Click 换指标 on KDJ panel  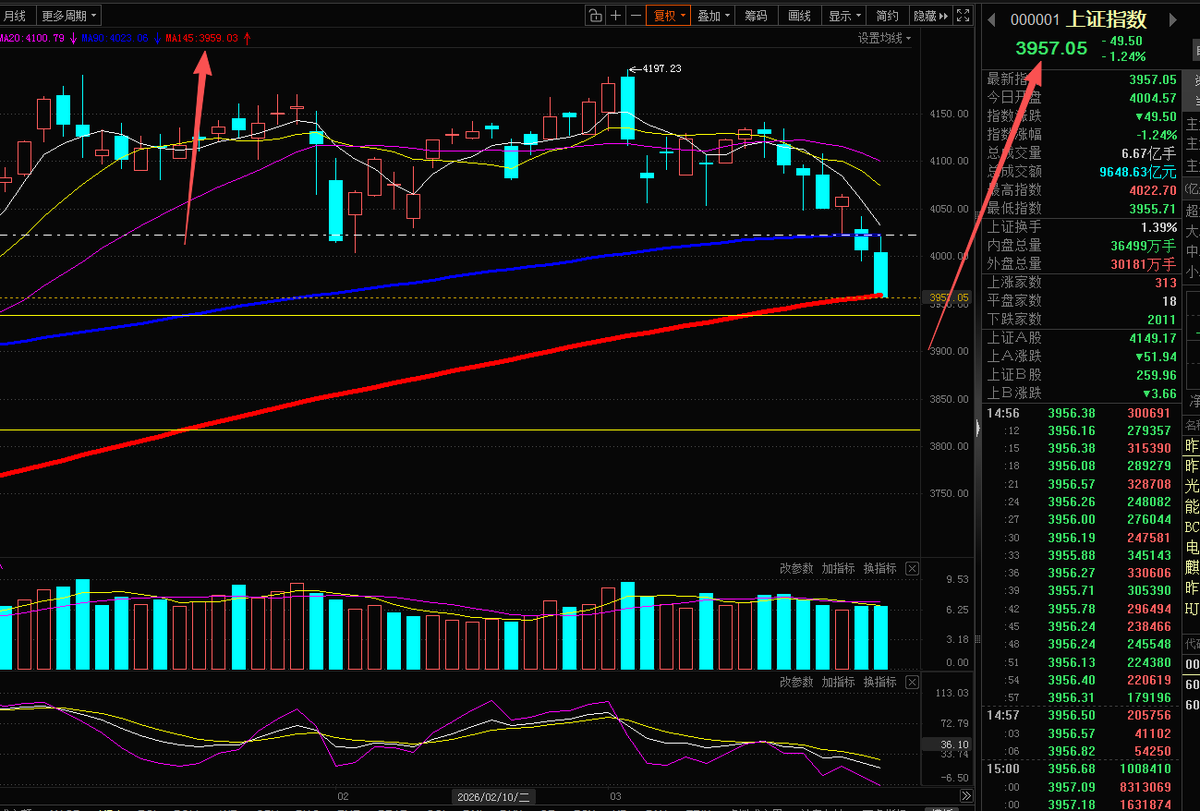[x=879, y=681]
